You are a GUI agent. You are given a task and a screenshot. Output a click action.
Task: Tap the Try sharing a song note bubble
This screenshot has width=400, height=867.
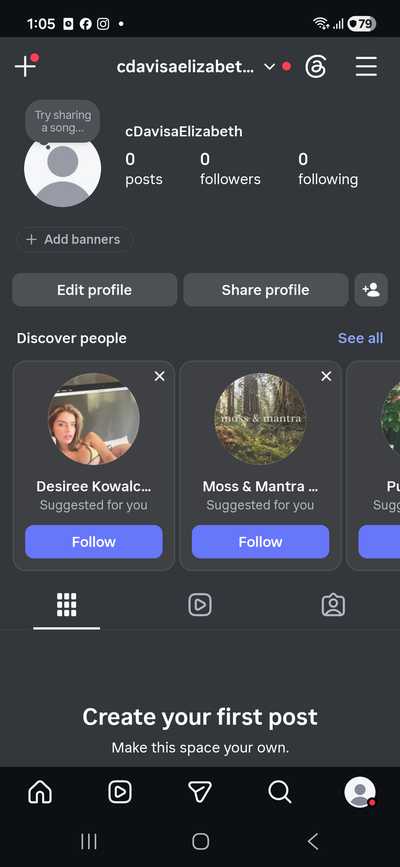pyautogui.click(x=63, y=121)
